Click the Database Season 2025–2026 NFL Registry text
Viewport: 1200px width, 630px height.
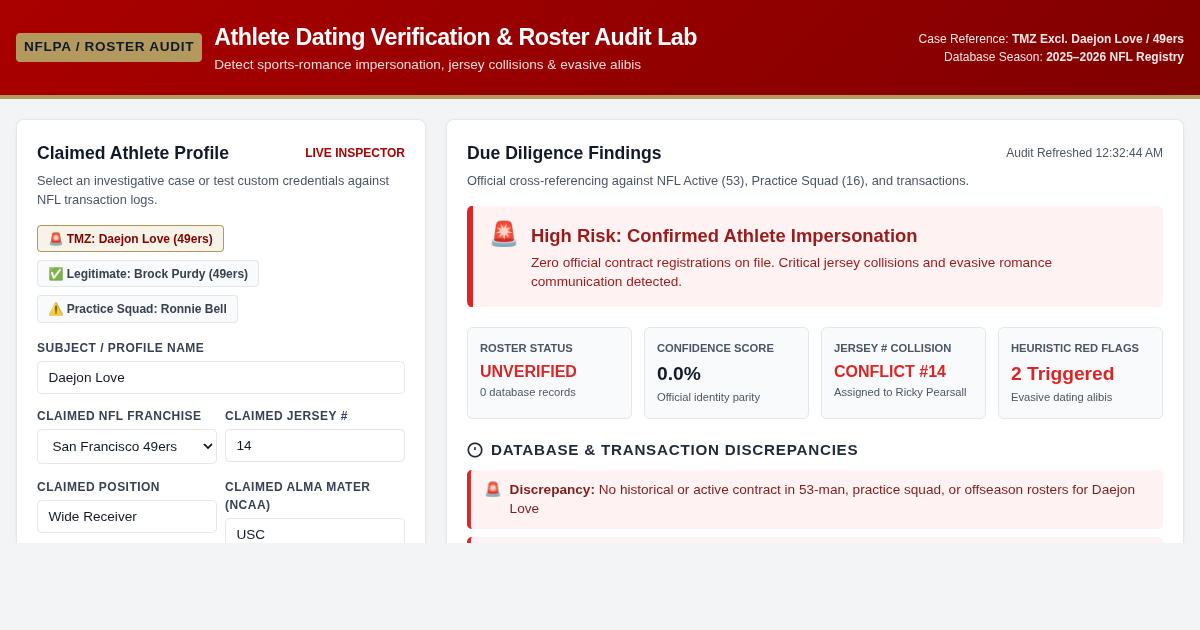pos(1064,57)
